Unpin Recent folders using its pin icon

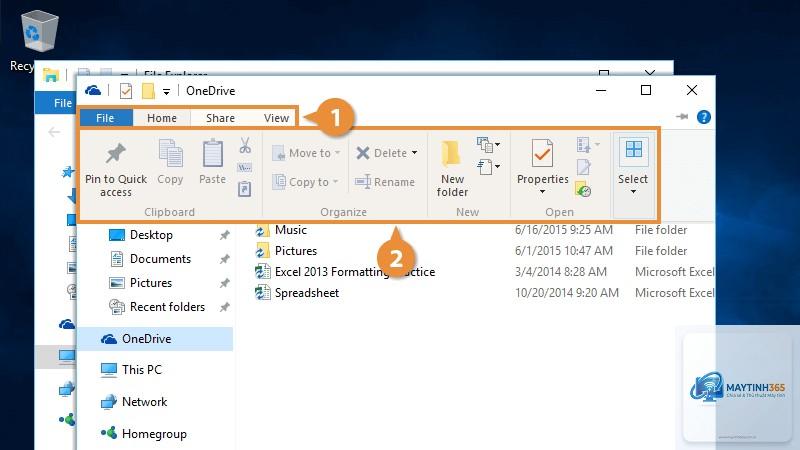pos(224,307)
